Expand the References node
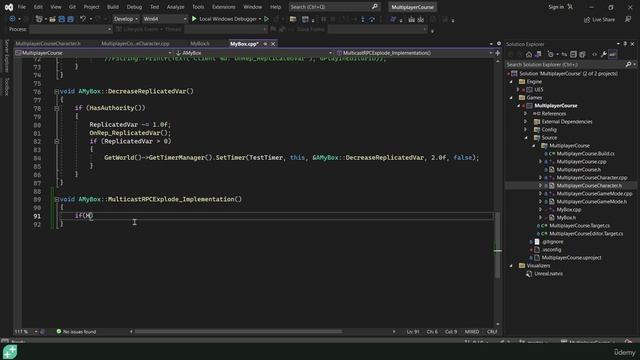This screenshot has height=360, width=640. coord(526,114)
